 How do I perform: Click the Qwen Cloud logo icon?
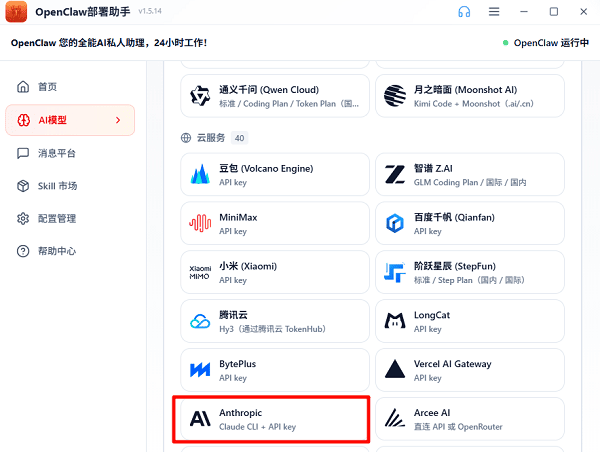[x=200, y=96]
